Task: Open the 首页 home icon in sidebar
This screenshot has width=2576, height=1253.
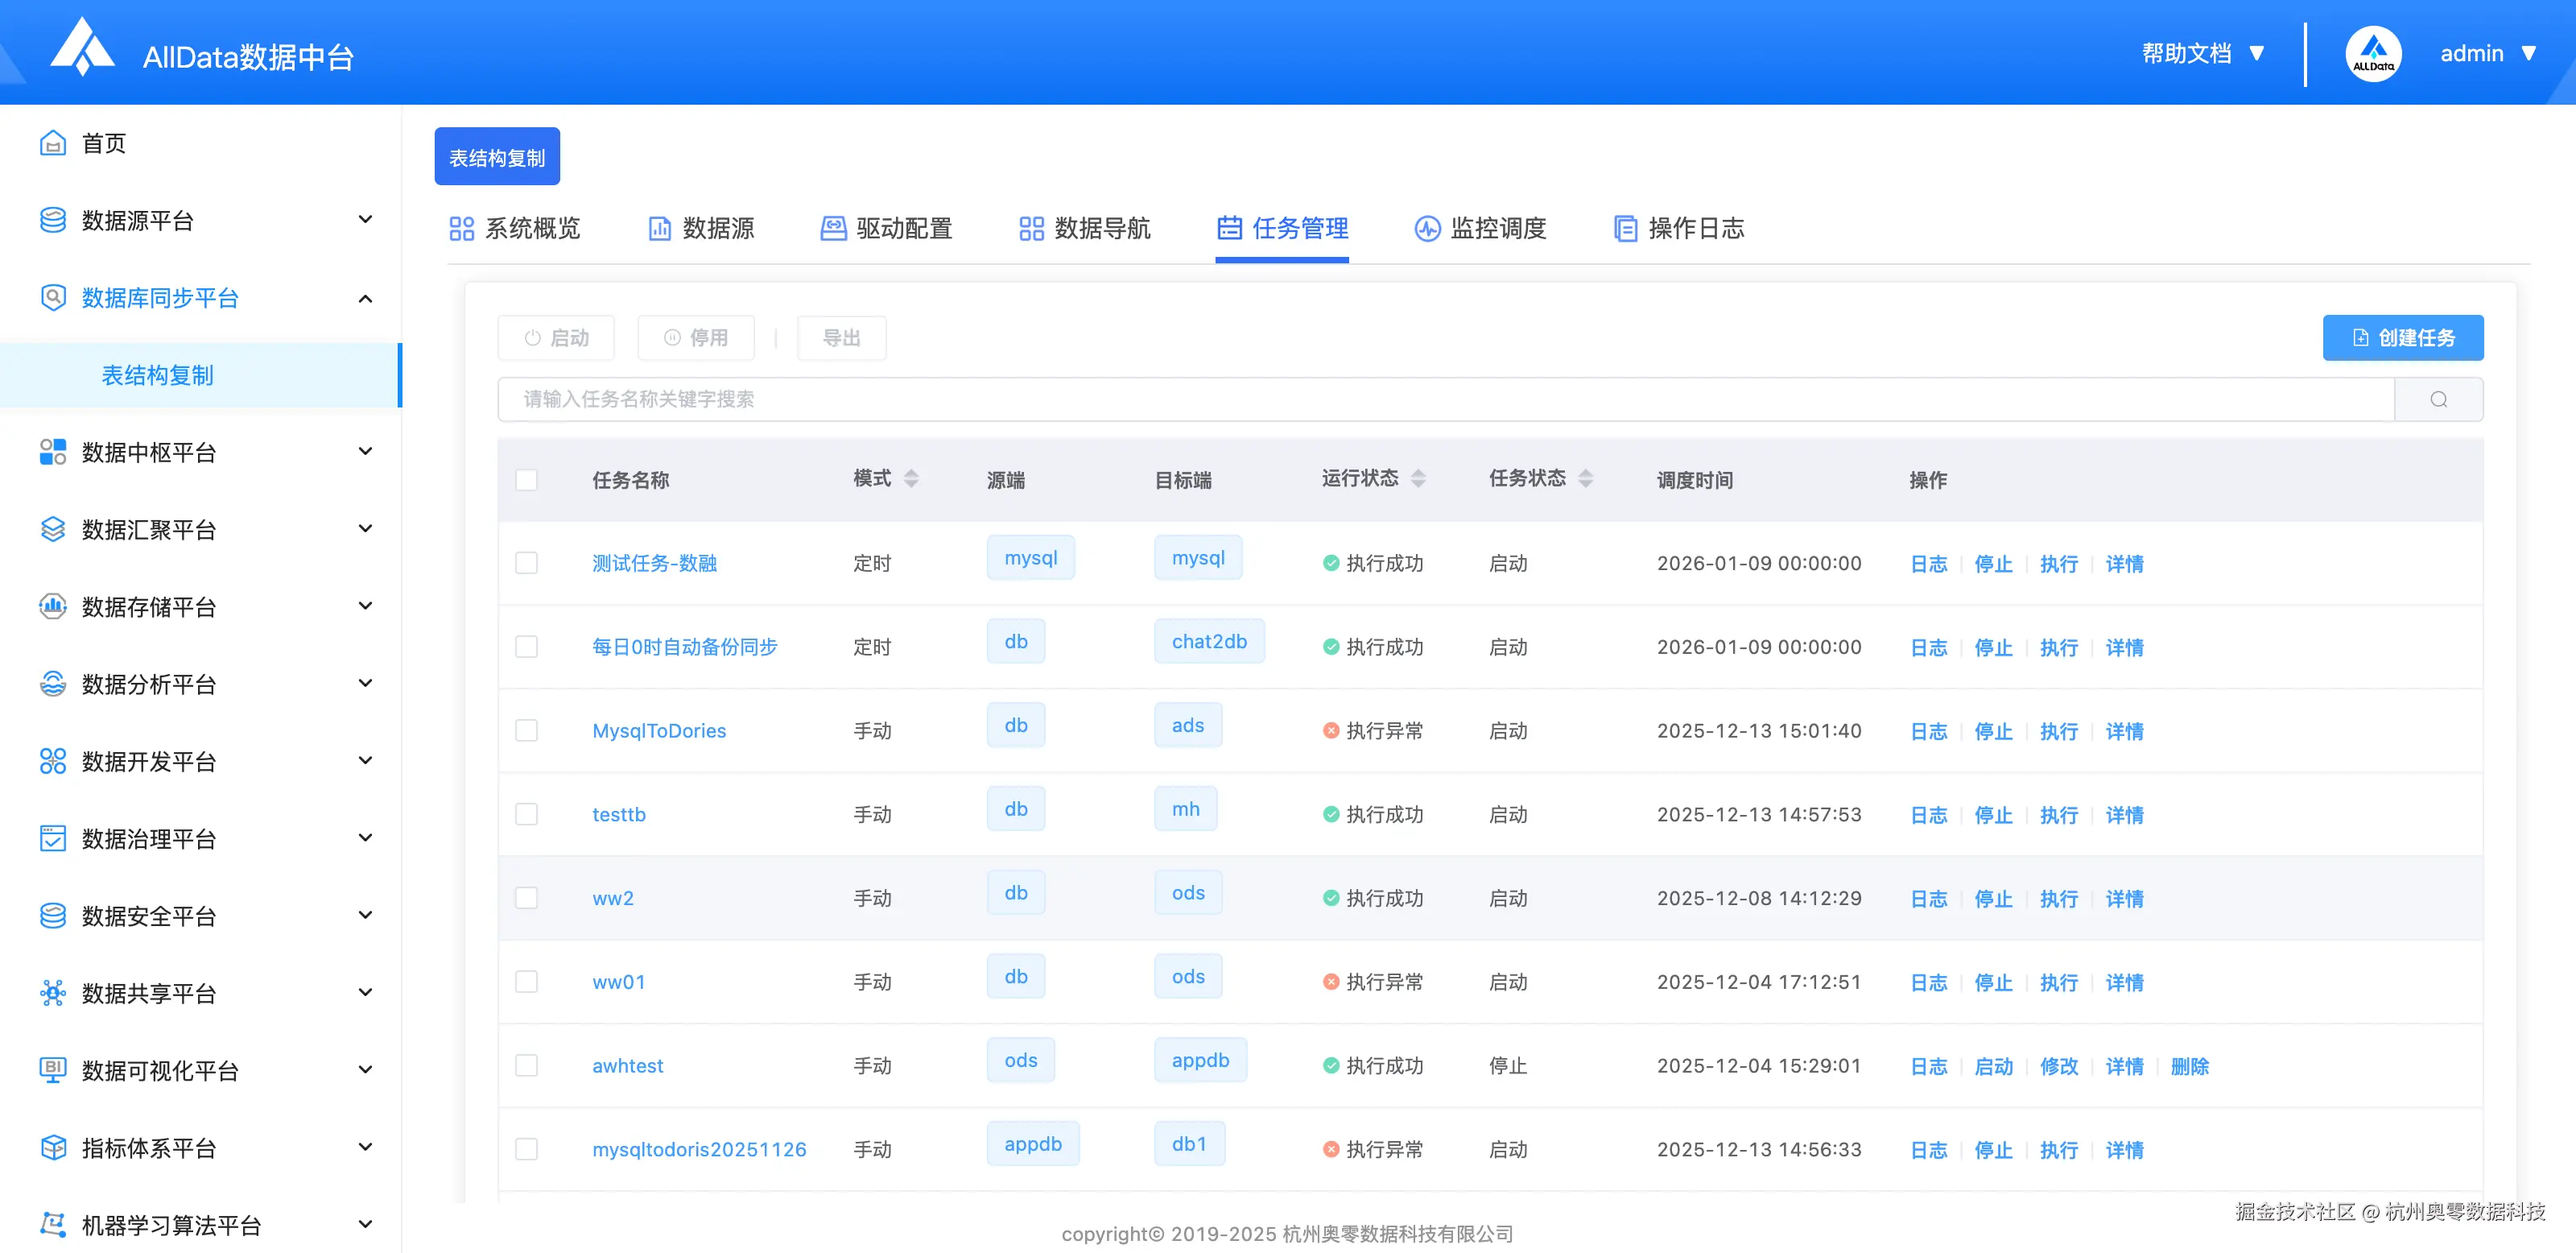Action: point(53,143)
